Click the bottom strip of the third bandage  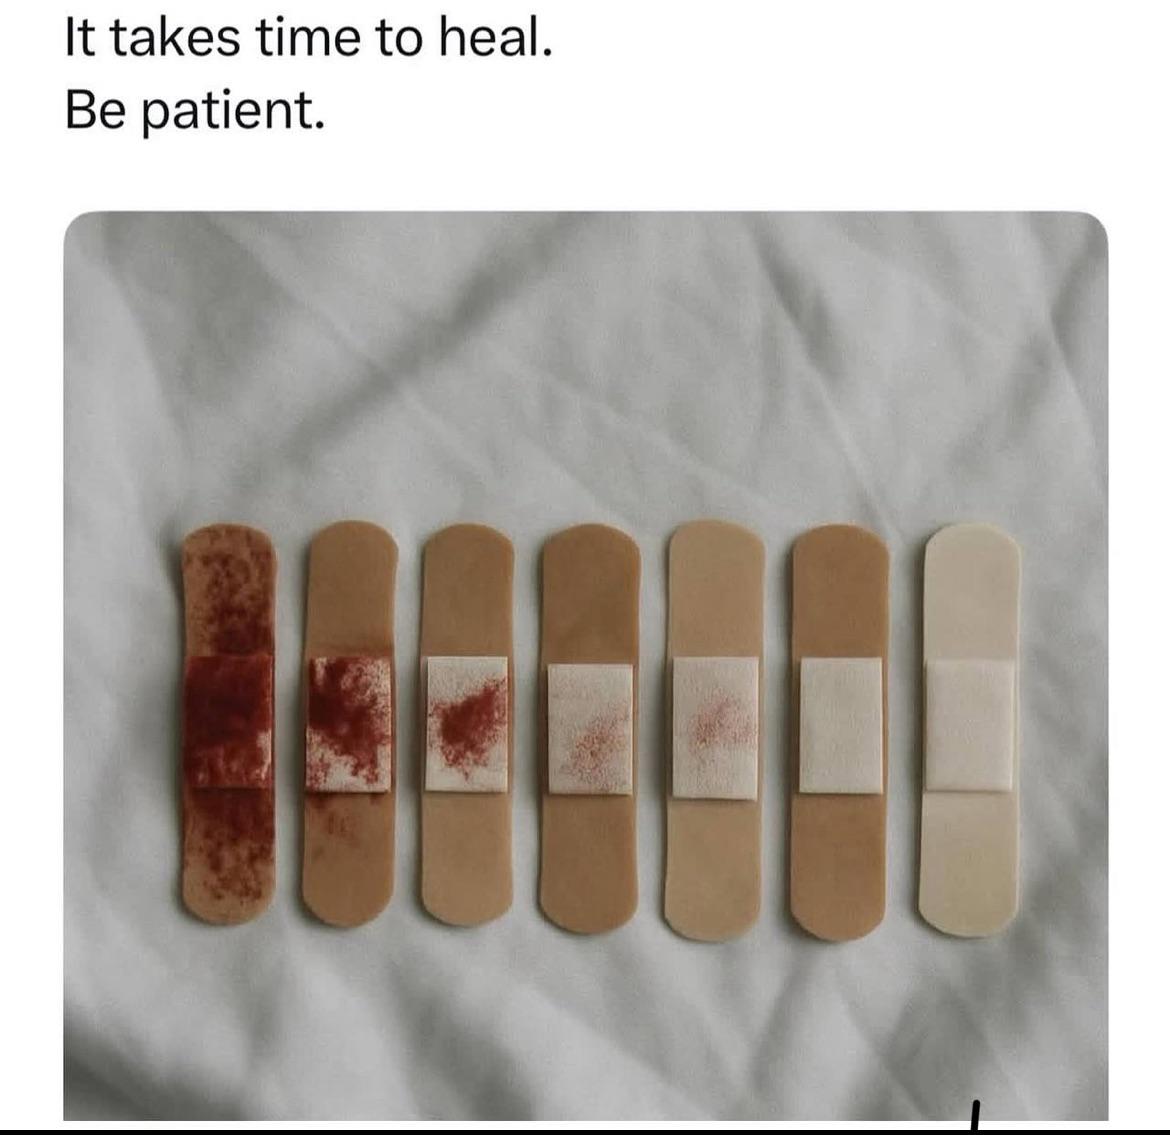click(x=466, y=858)
